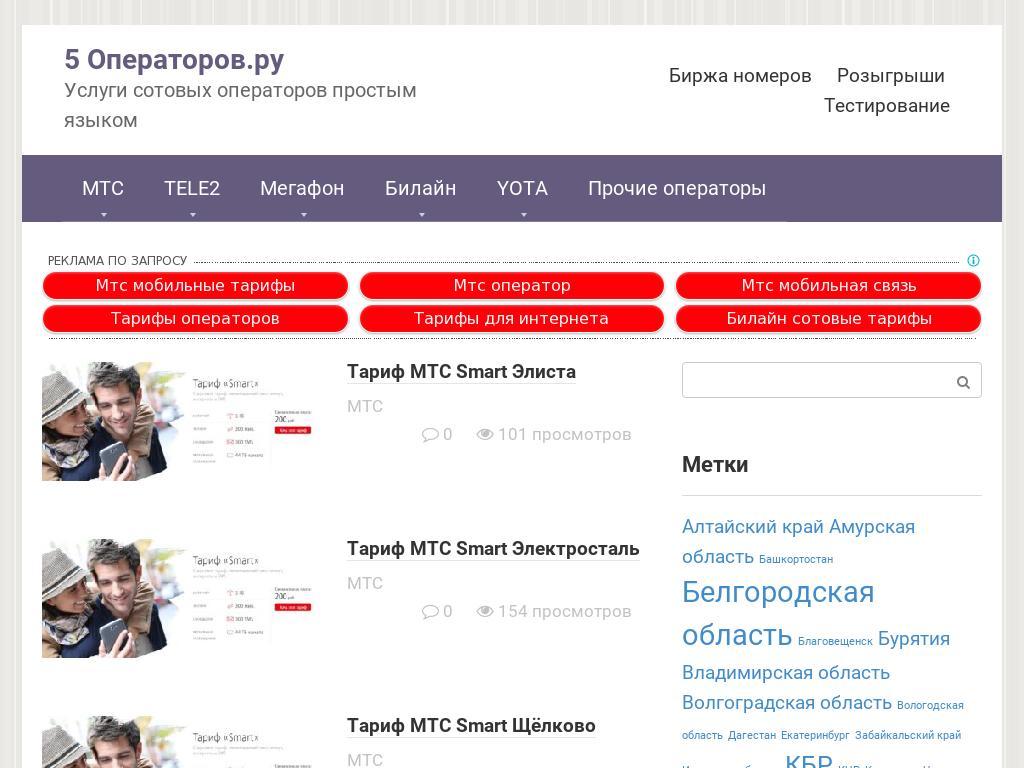Expand the Мегафон menu dropdown arrow

point(303,214)
